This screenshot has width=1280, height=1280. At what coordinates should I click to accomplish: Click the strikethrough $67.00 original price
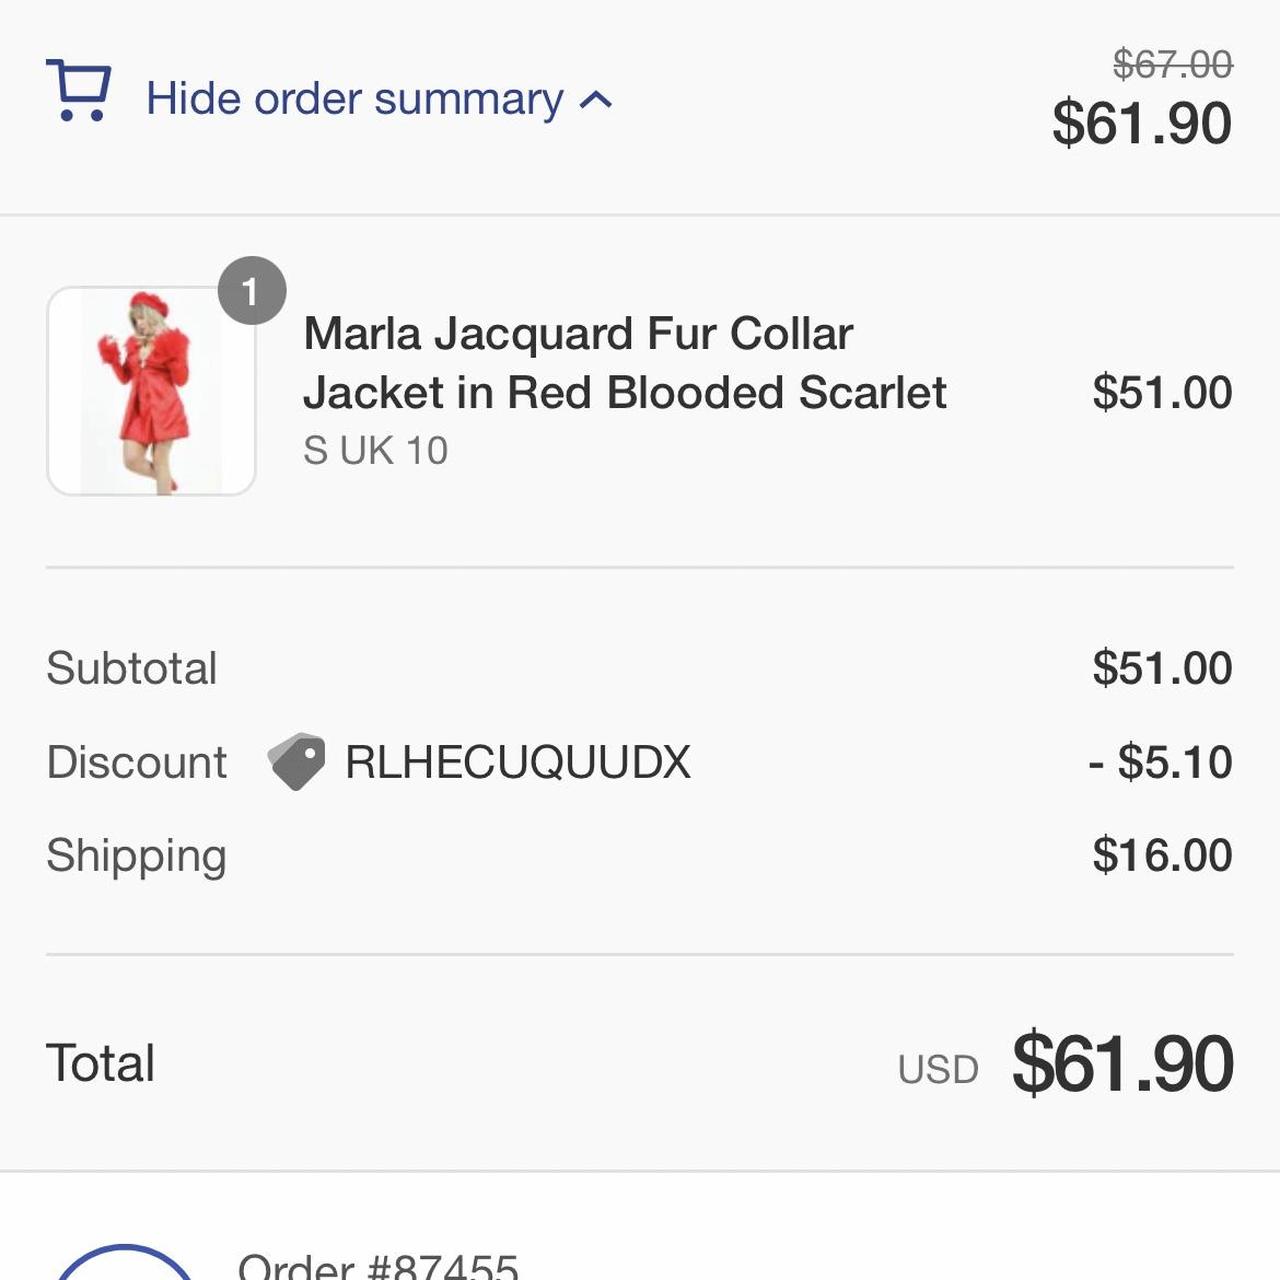[x=1172, y=65]
